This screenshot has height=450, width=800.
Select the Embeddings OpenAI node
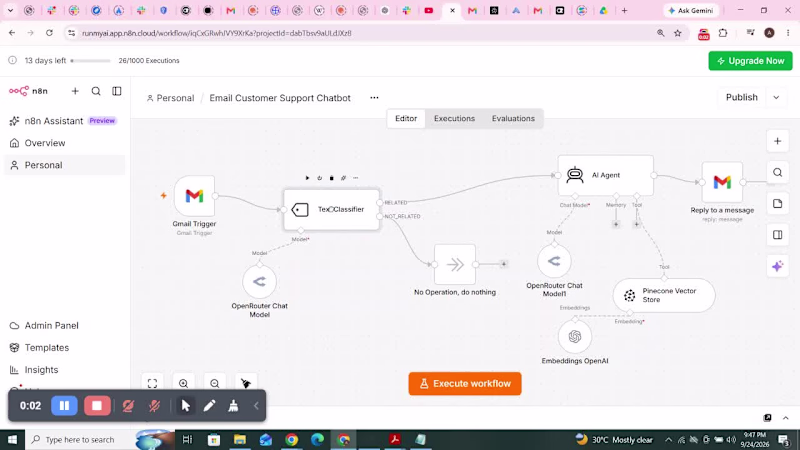575,336
